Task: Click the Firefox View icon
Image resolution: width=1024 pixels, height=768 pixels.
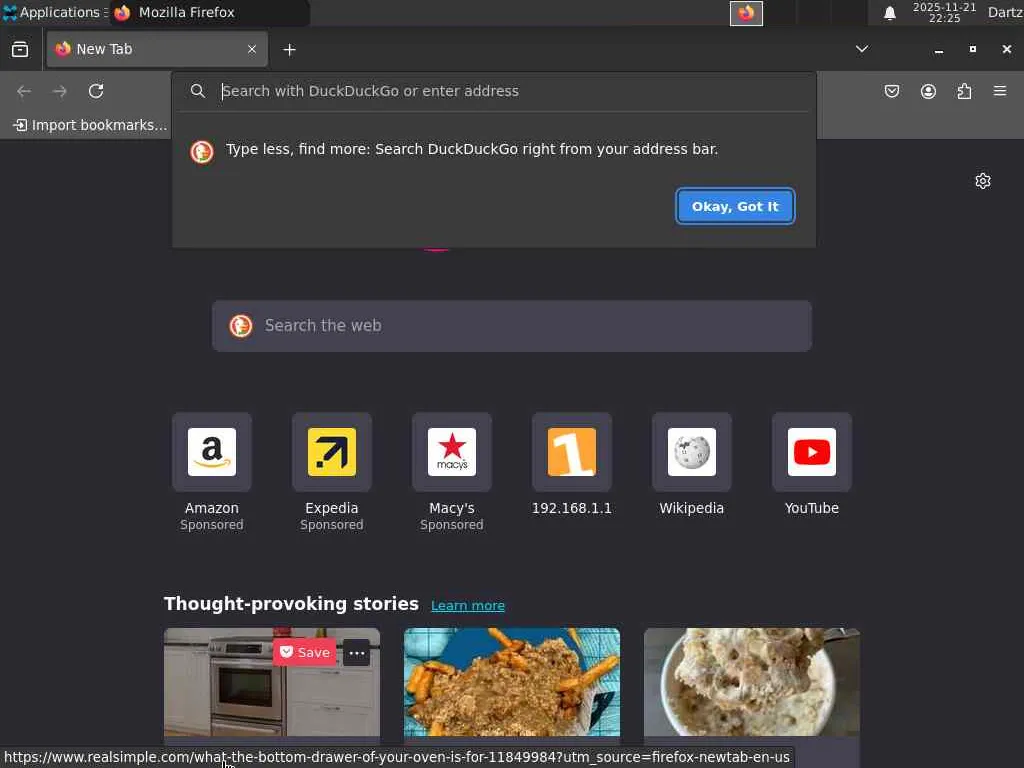Action: coord(20,50)
